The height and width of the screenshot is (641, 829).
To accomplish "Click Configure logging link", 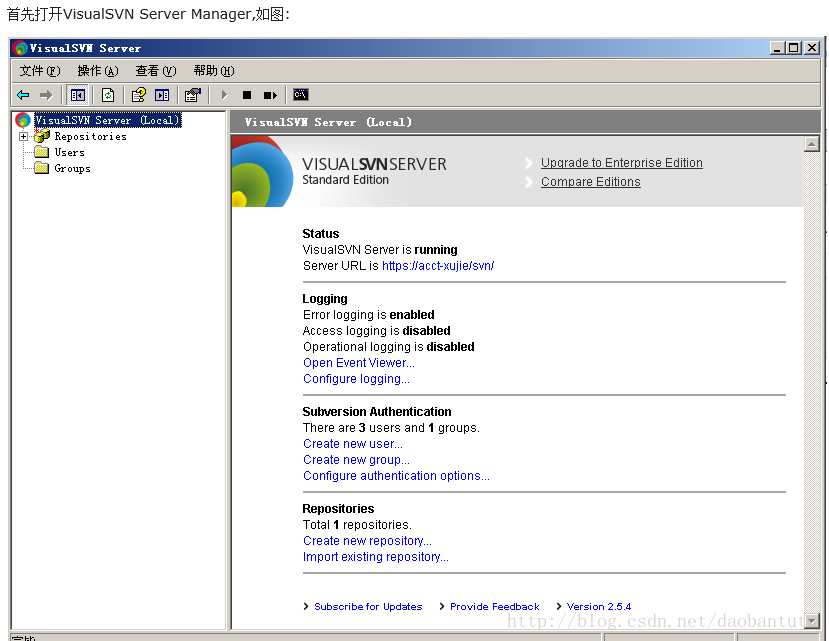I will pos(356,379).
